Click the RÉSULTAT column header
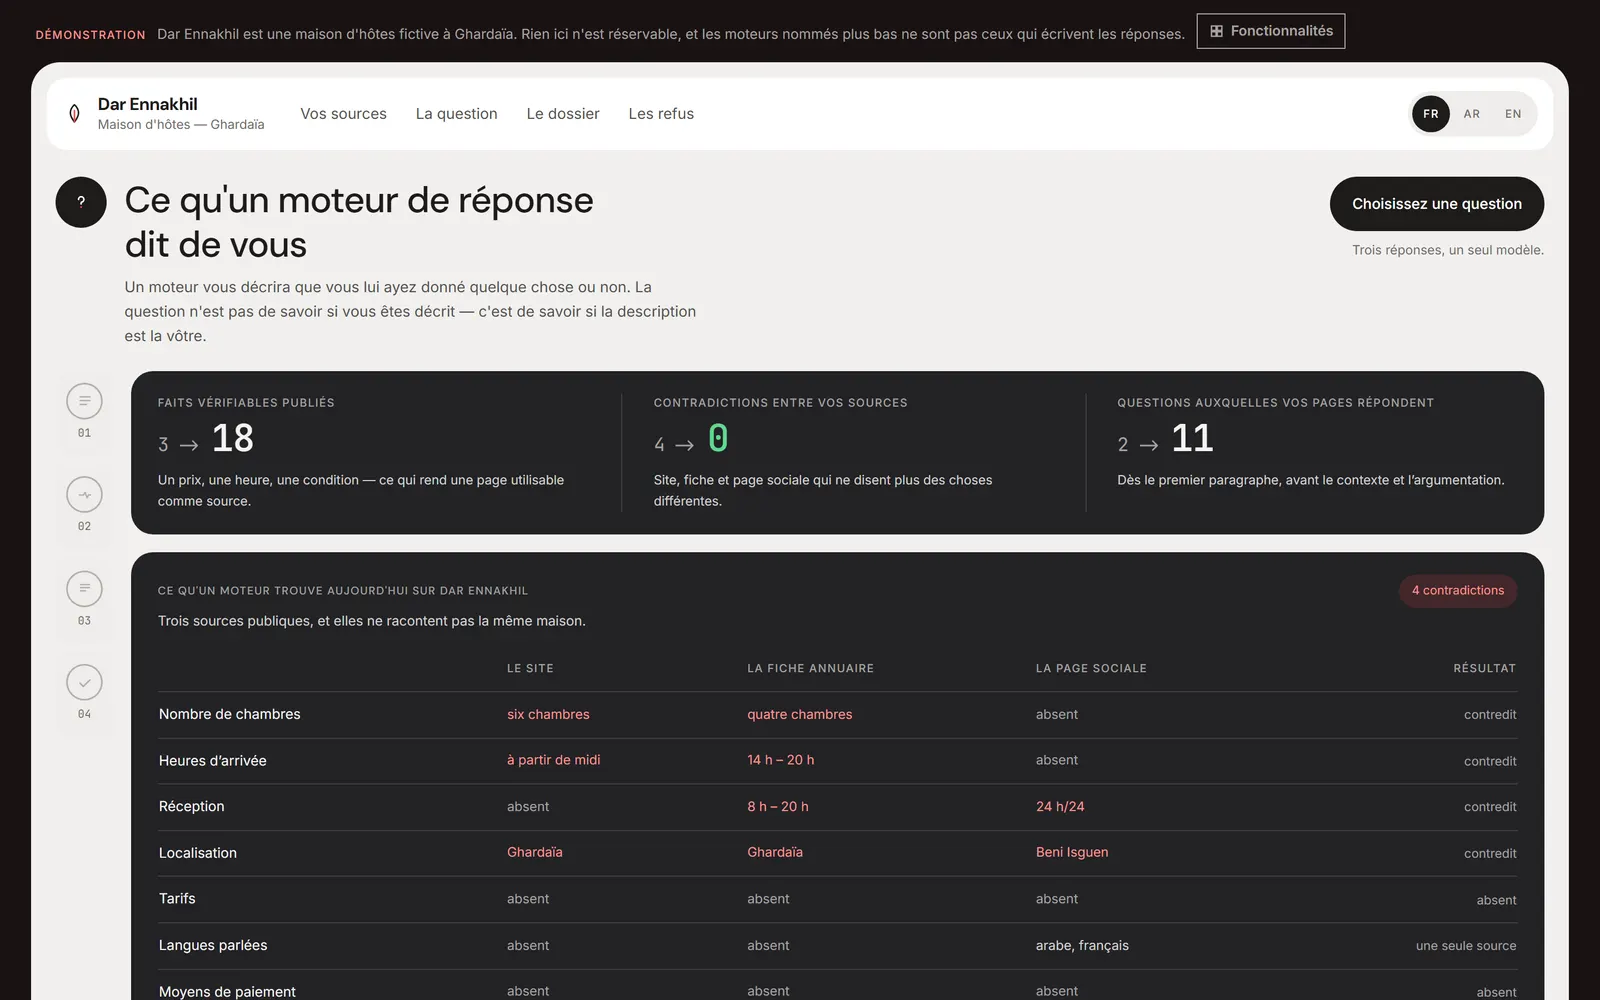 [x=1485, y=668]
